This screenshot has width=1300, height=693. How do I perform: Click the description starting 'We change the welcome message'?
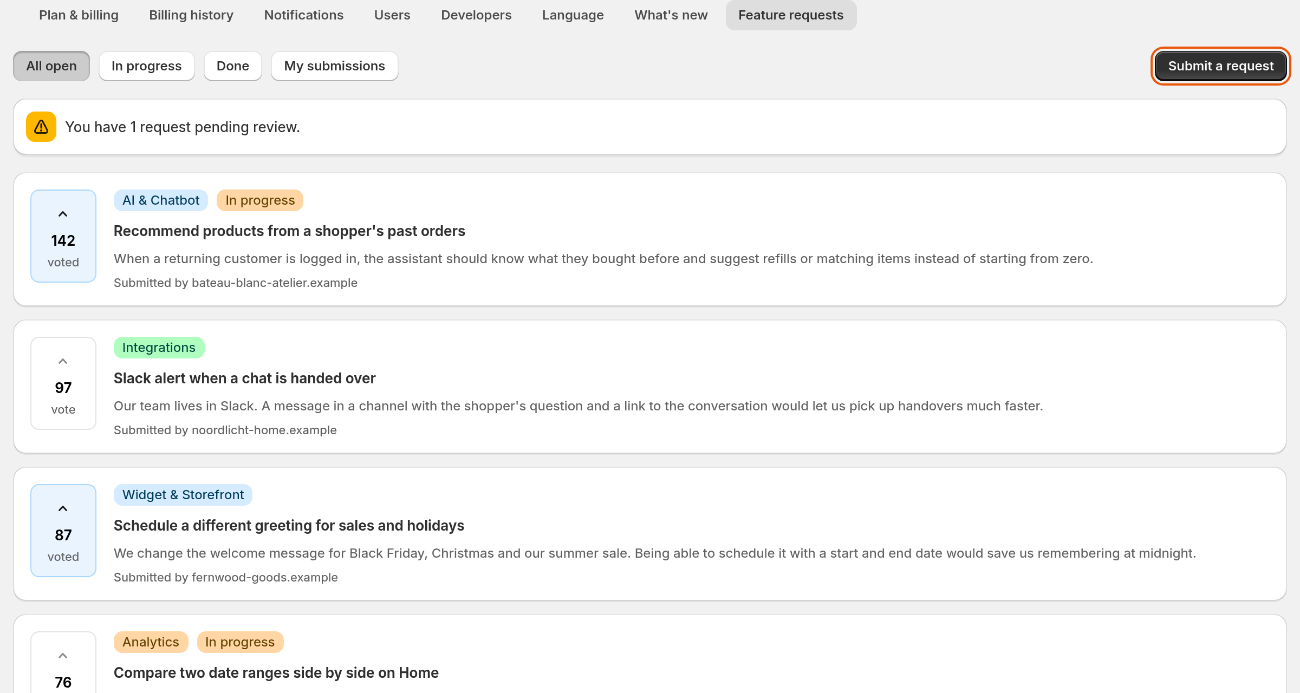click(655, 553)
